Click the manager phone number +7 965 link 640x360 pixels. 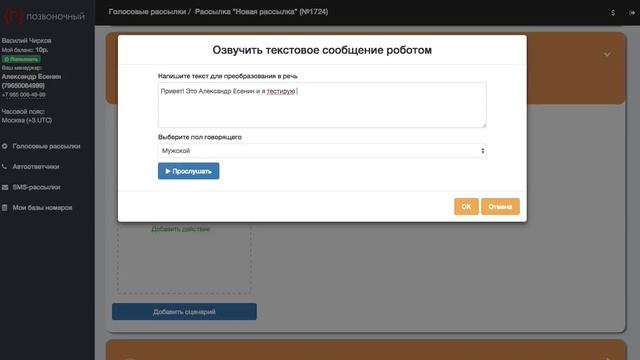coord(24,95)
